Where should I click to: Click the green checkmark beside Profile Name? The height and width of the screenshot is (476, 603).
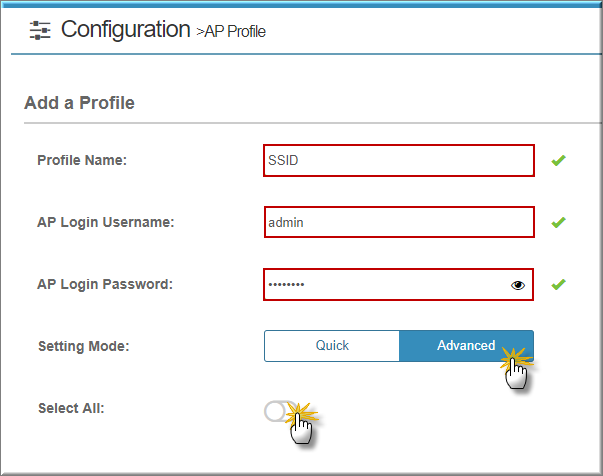(x=558, y=160)
